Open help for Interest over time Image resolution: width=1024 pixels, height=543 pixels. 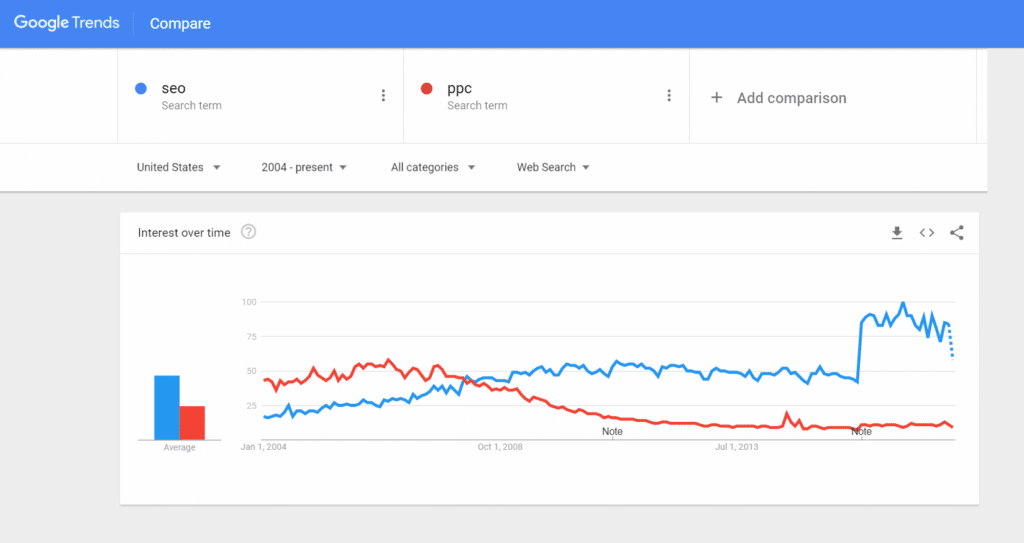tap(248, 232)
